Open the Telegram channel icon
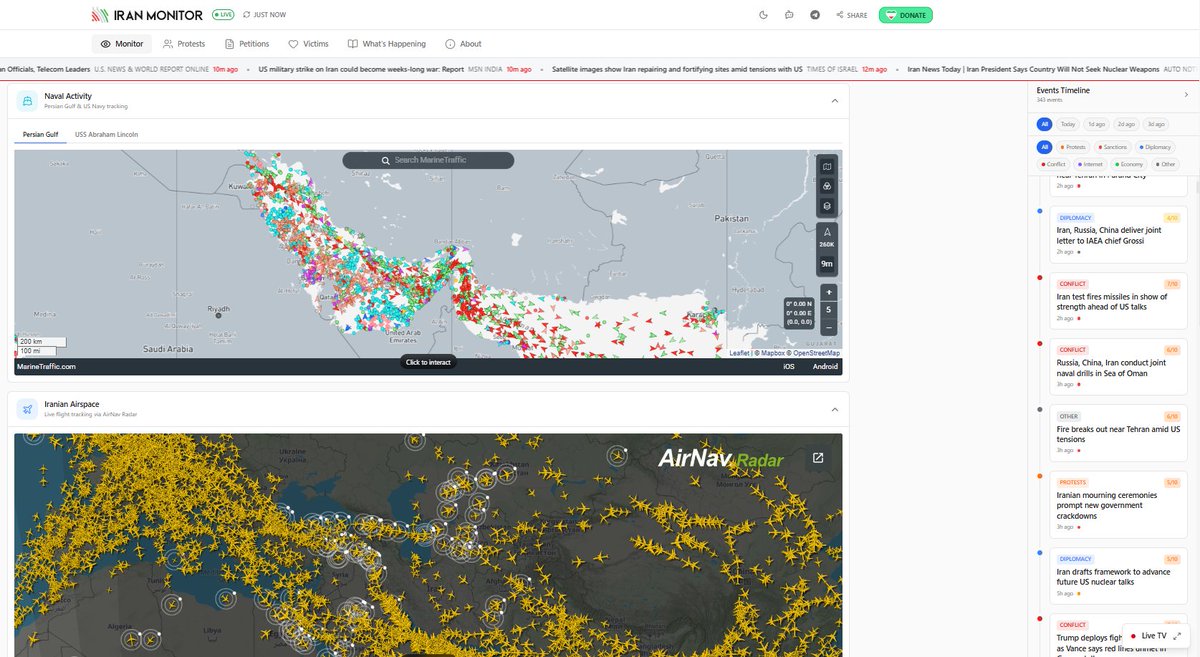 tap(815, 15)
